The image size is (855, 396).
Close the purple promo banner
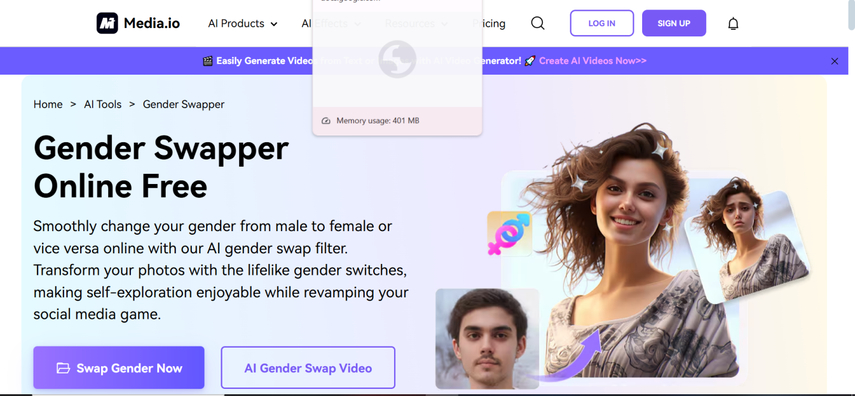point(834,61)
